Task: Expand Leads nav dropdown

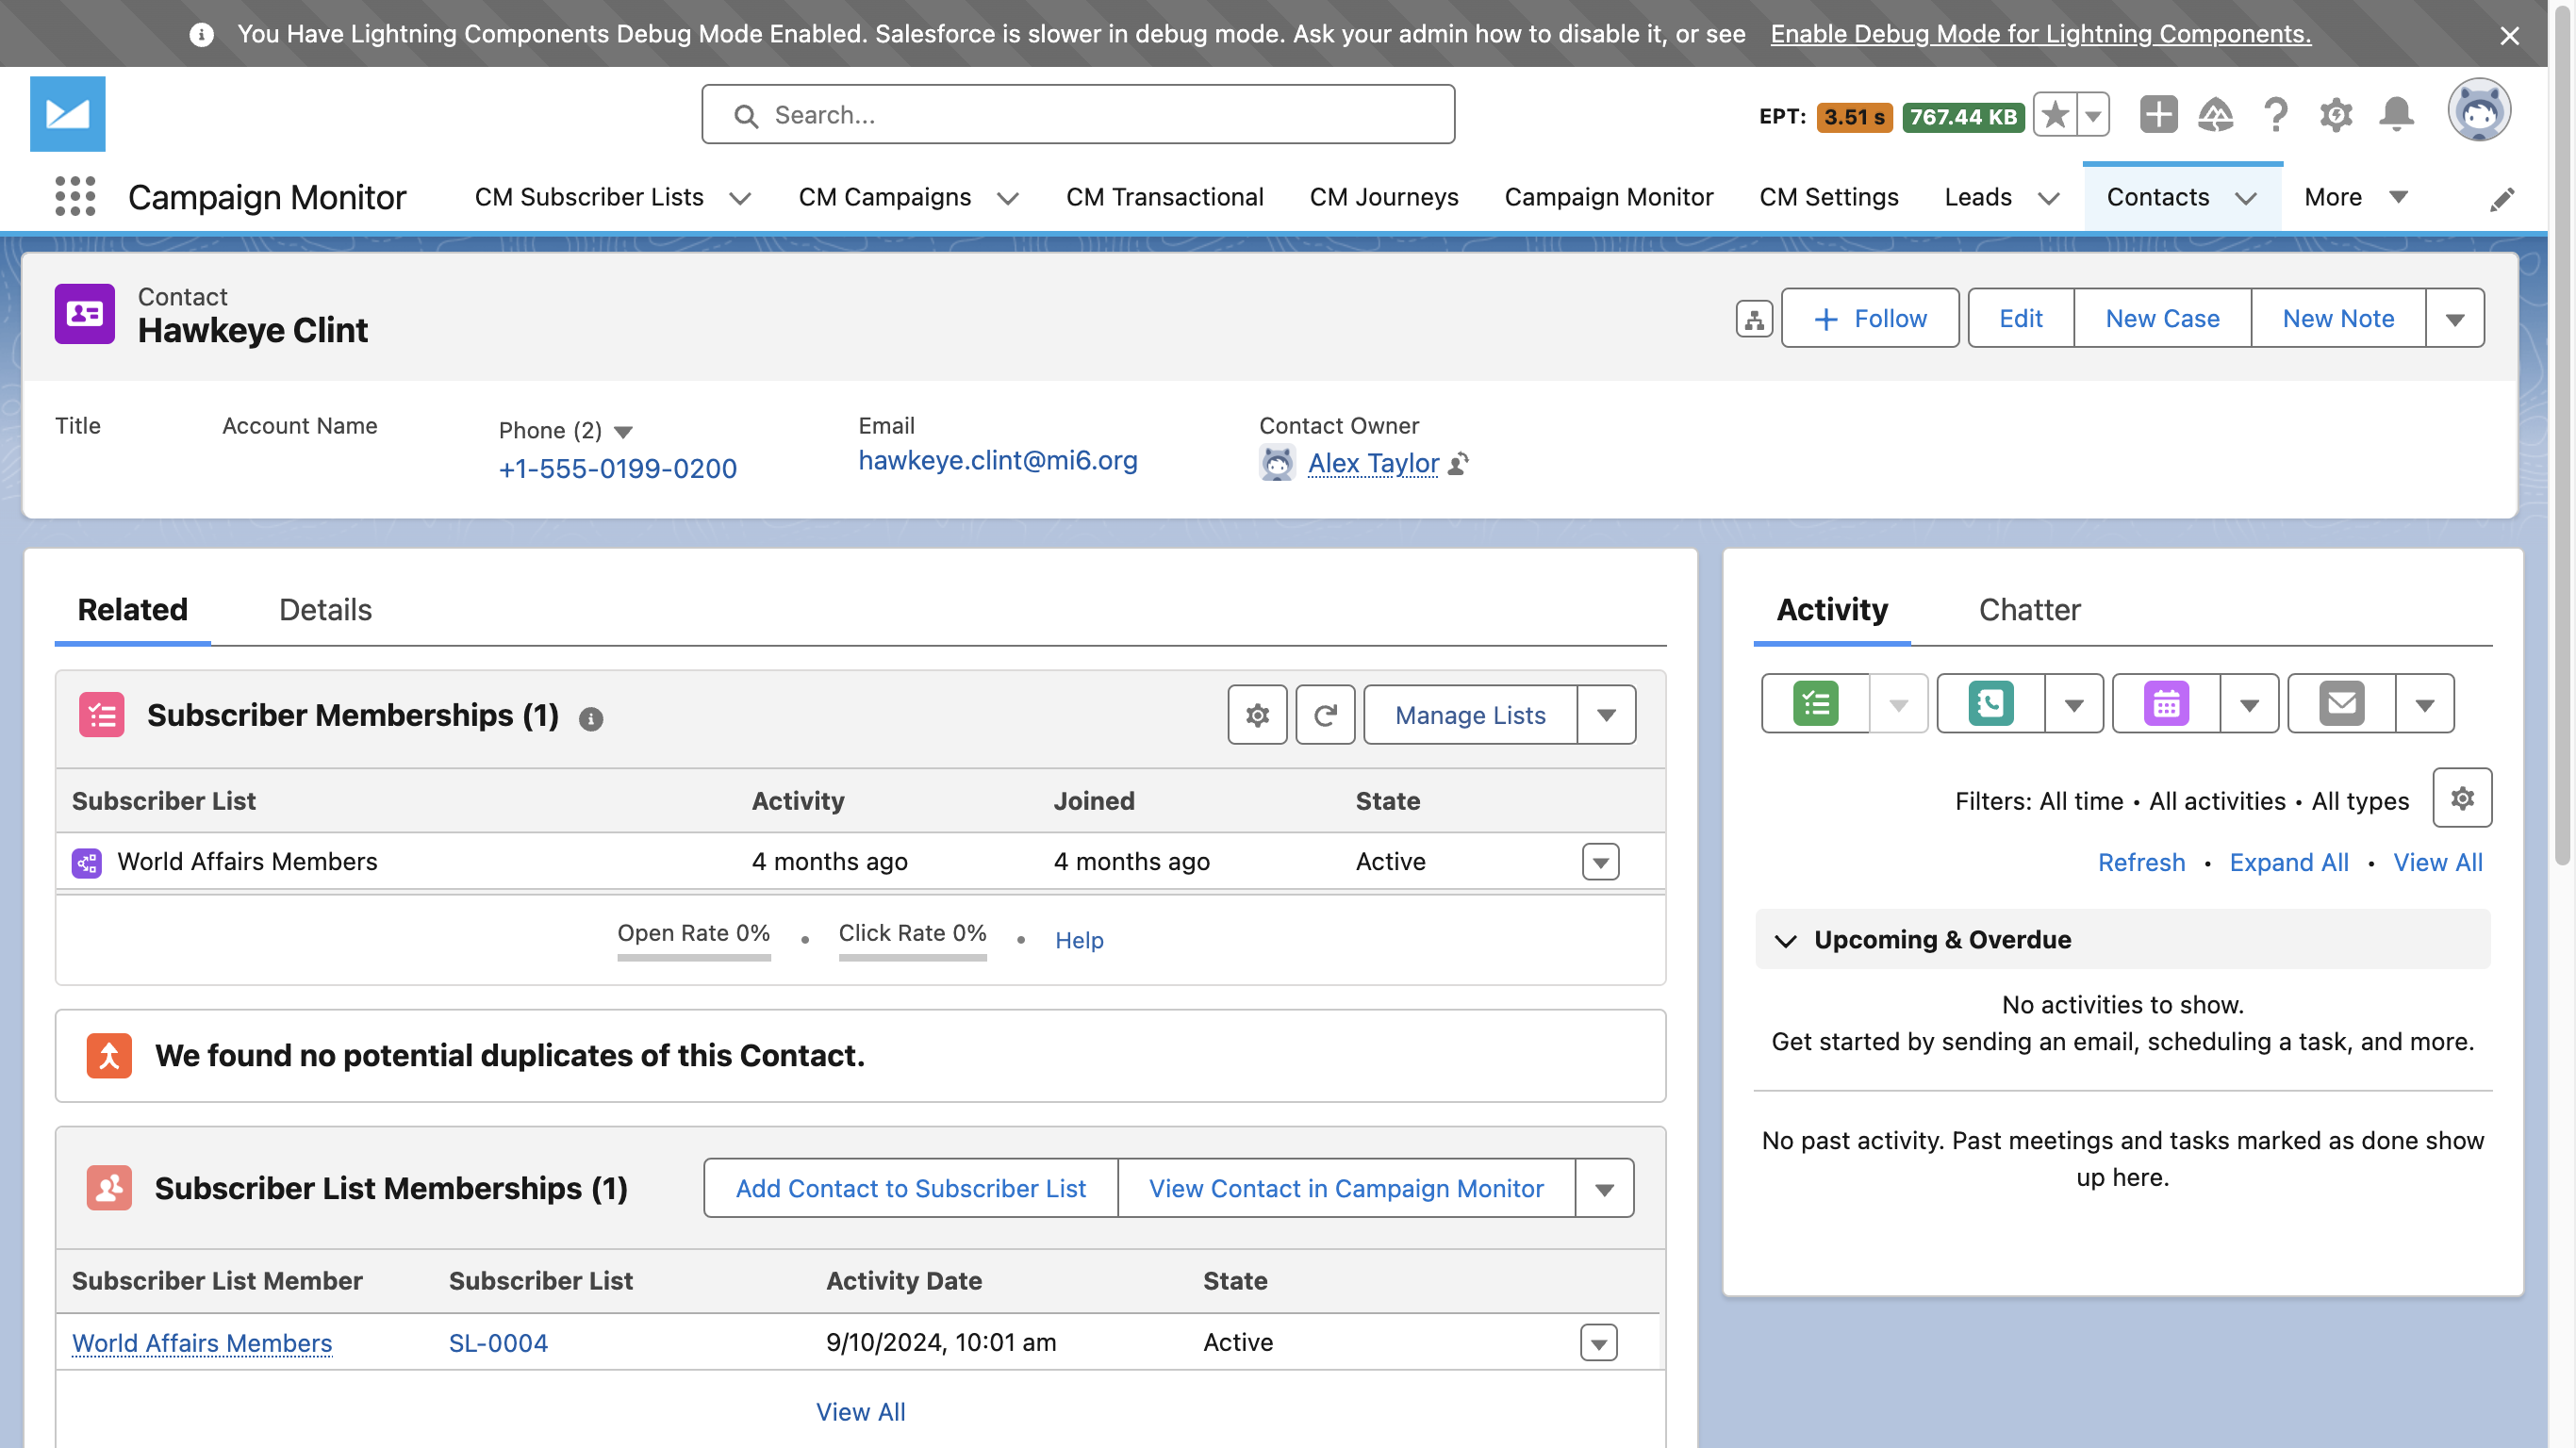Action: pyautogui.click(x=2049, y=198)
